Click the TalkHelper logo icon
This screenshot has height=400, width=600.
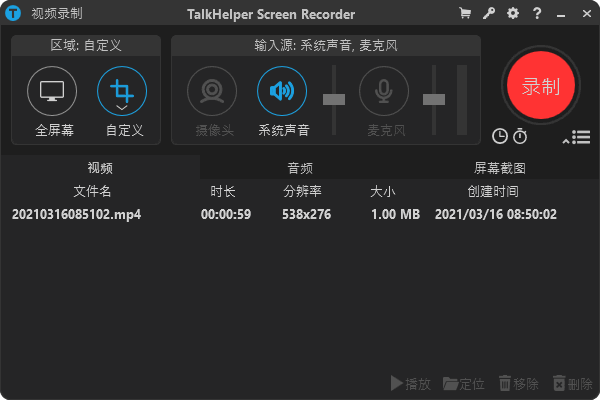(13, 14)
